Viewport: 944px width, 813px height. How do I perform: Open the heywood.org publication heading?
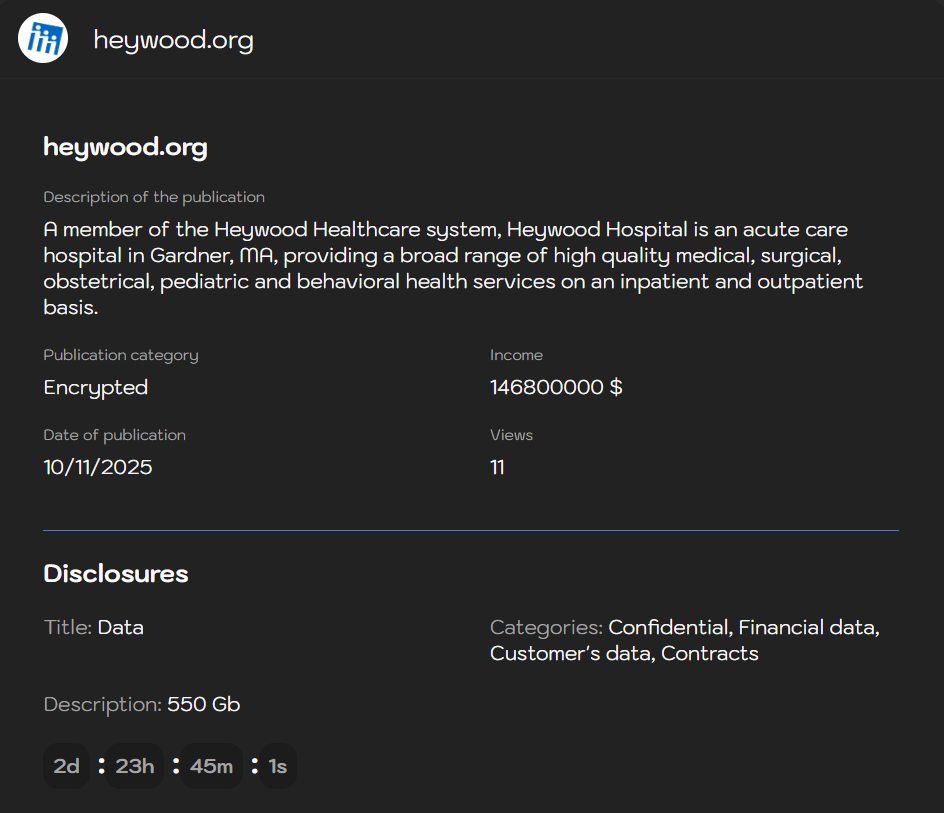pos(125,147)
